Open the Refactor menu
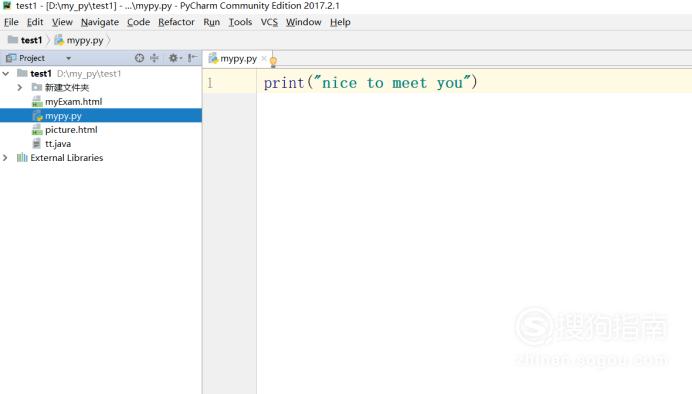The height and width of the screenshot is (394, 692). click(x=176, y=22)
